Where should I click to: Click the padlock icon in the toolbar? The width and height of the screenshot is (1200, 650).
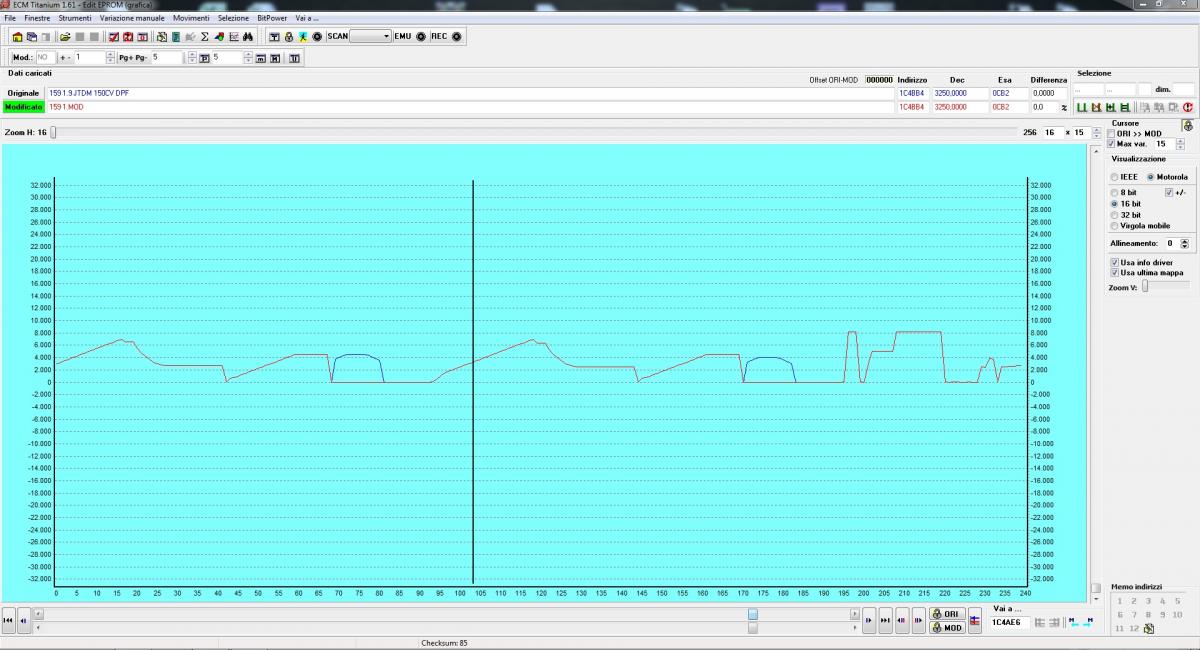pos(288,37)
